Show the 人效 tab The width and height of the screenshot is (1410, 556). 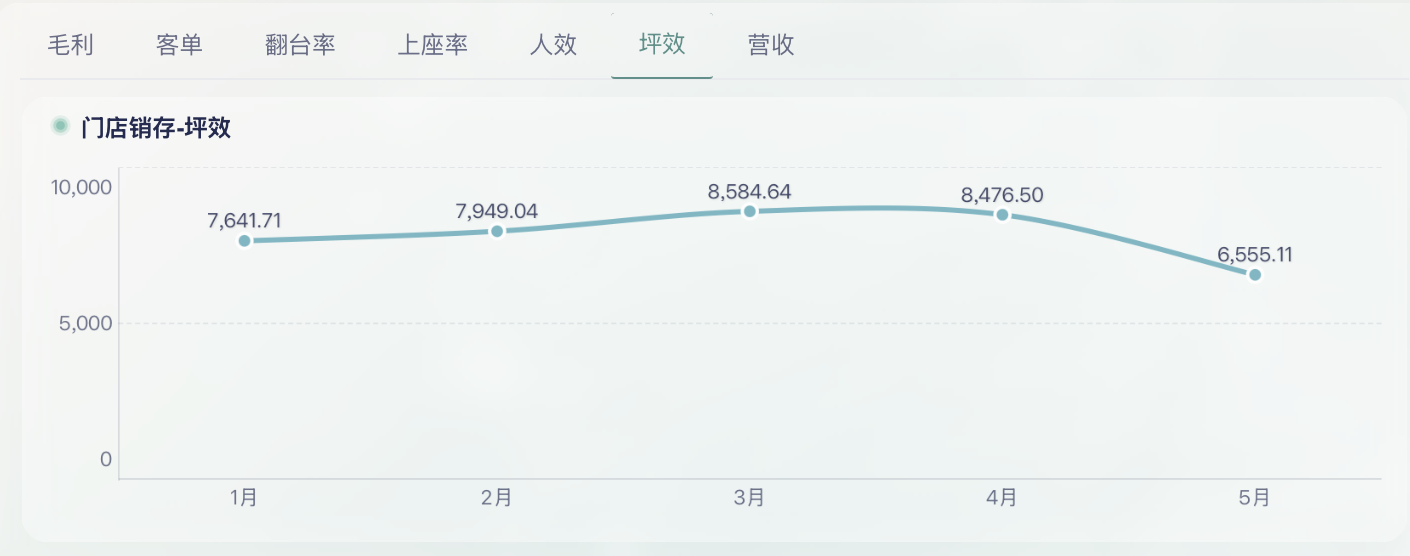pyautogui.click(x=553, y=45)
